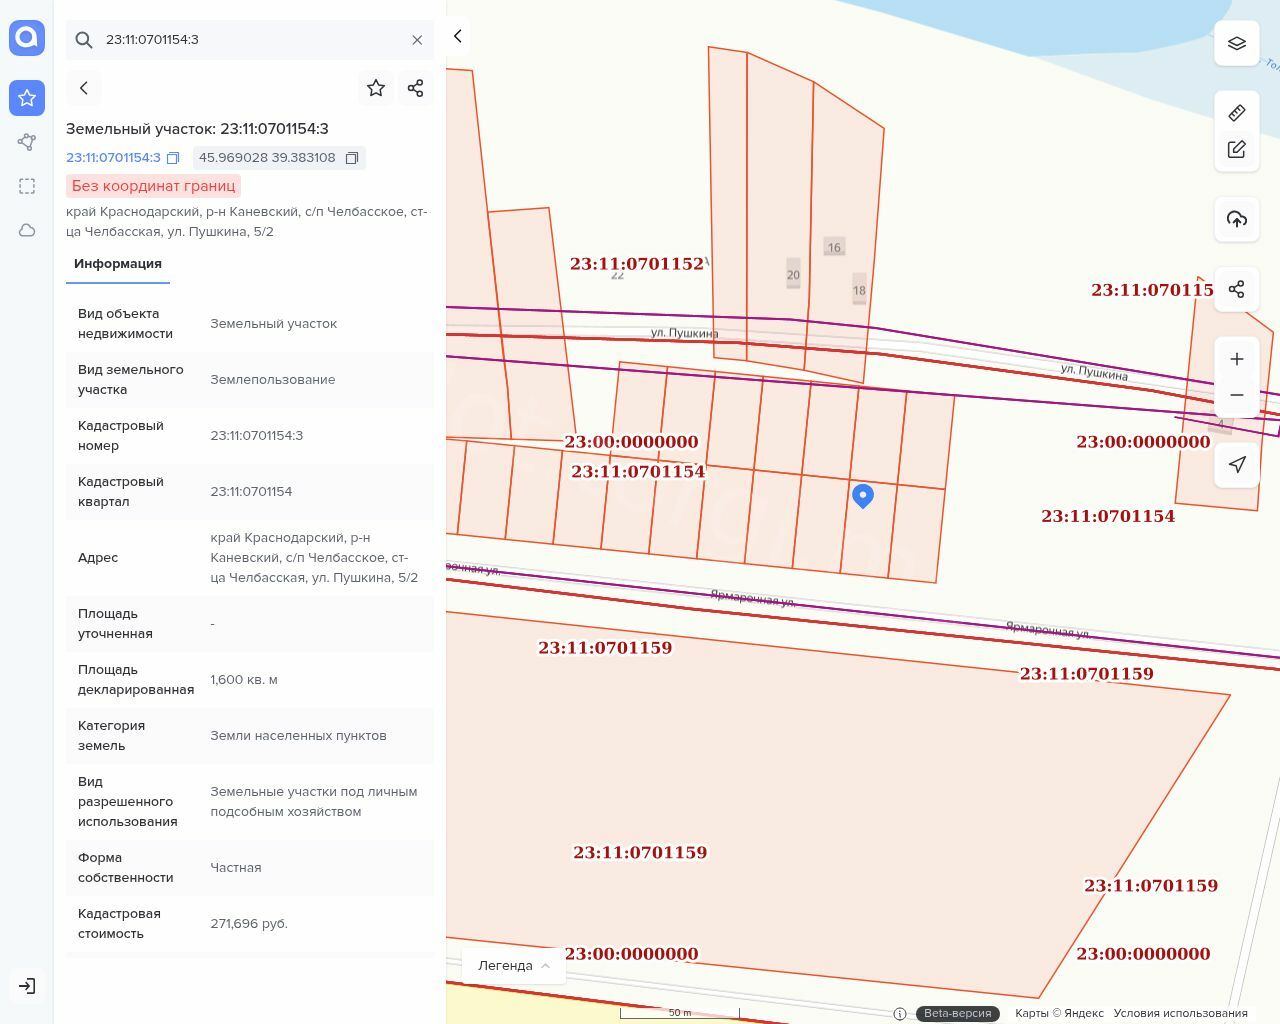
Task: Zoom out on the map
Action: click(1236, 395)
